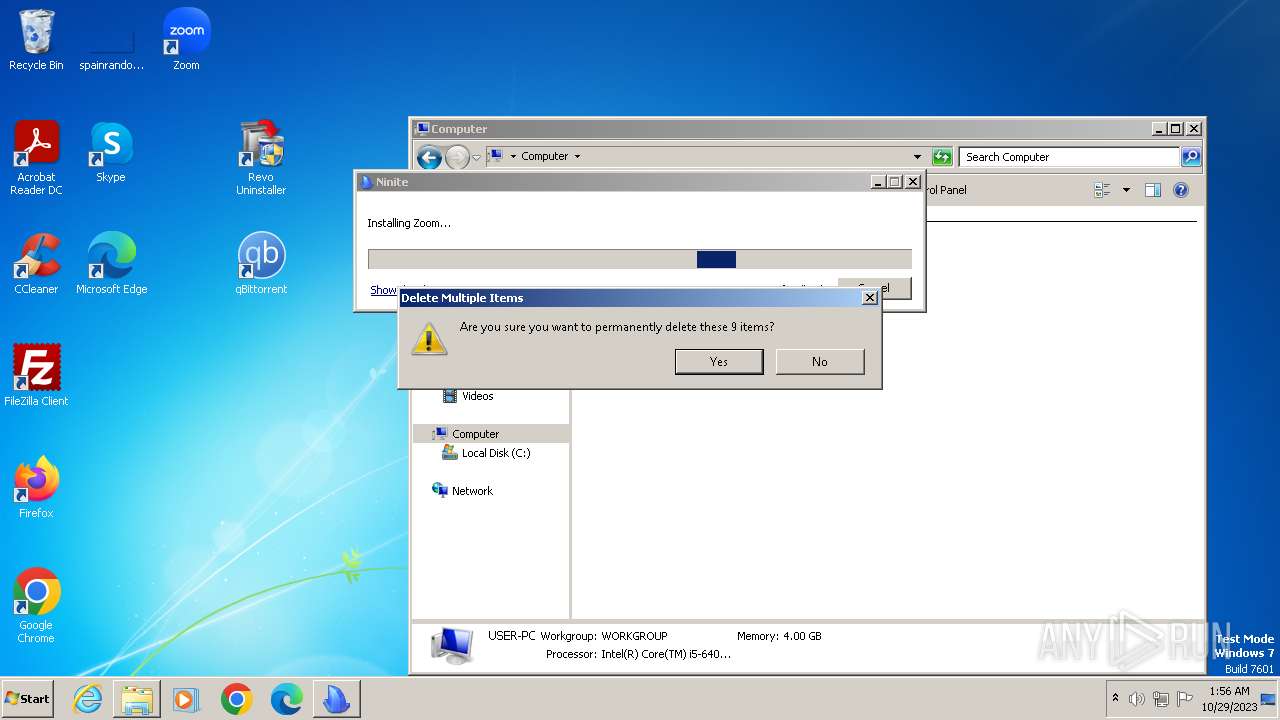Open Internet Explorer from taskbar
Image resolution: width=1280 pixels, height=720 pixels.
(87, 699)
